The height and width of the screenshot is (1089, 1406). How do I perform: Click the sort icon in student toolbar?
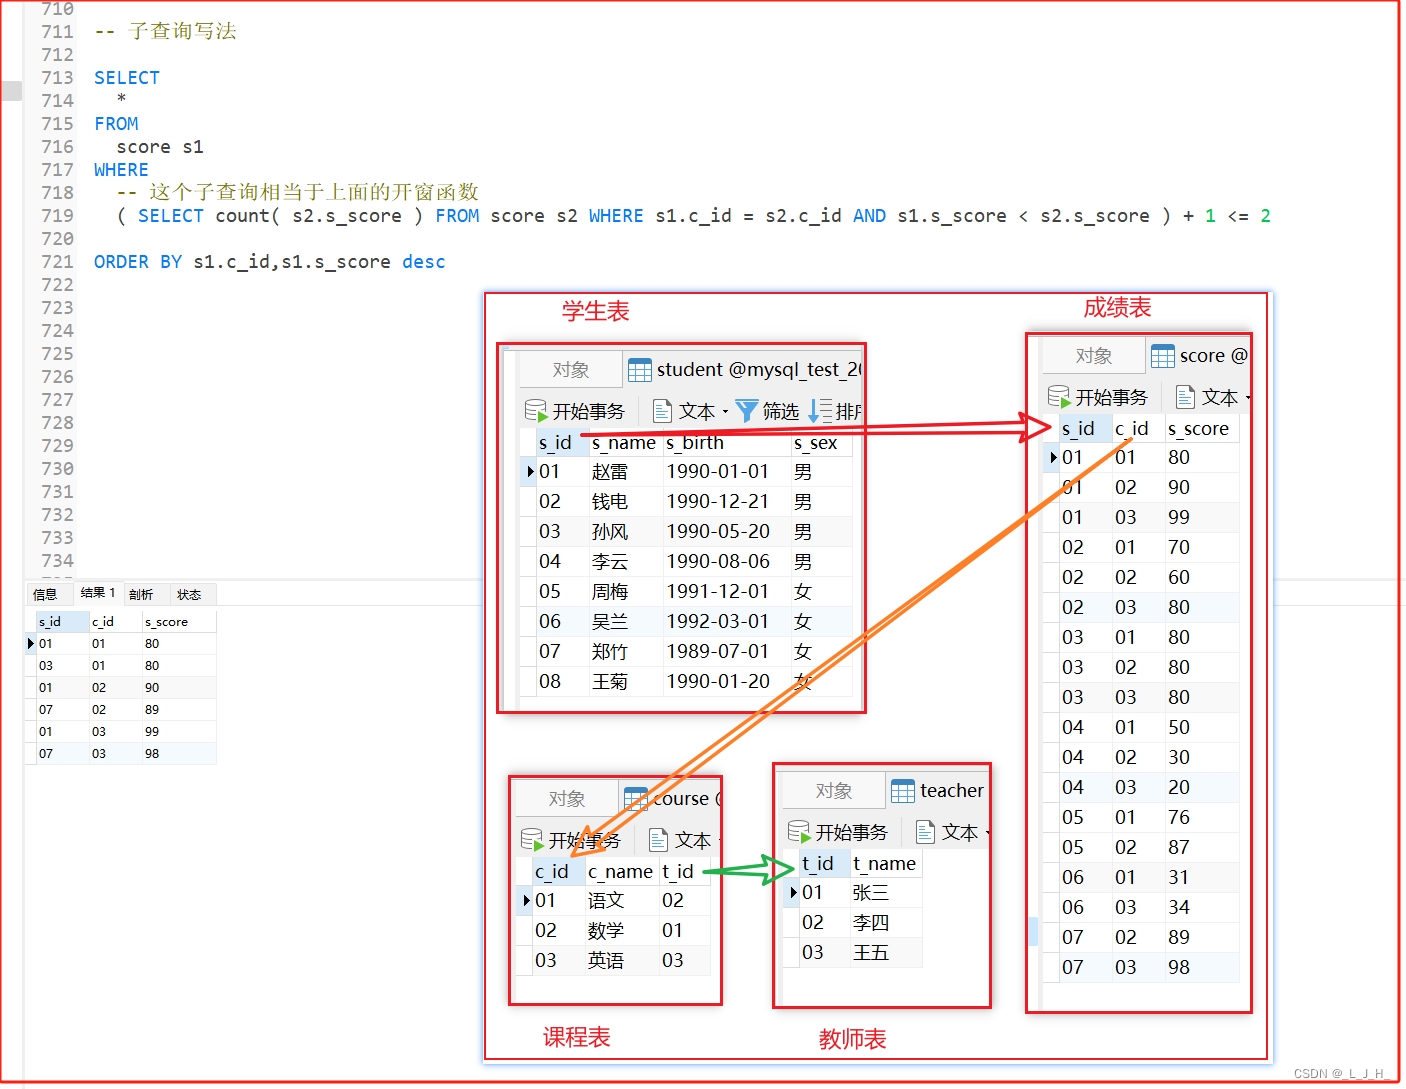[820, 411]
